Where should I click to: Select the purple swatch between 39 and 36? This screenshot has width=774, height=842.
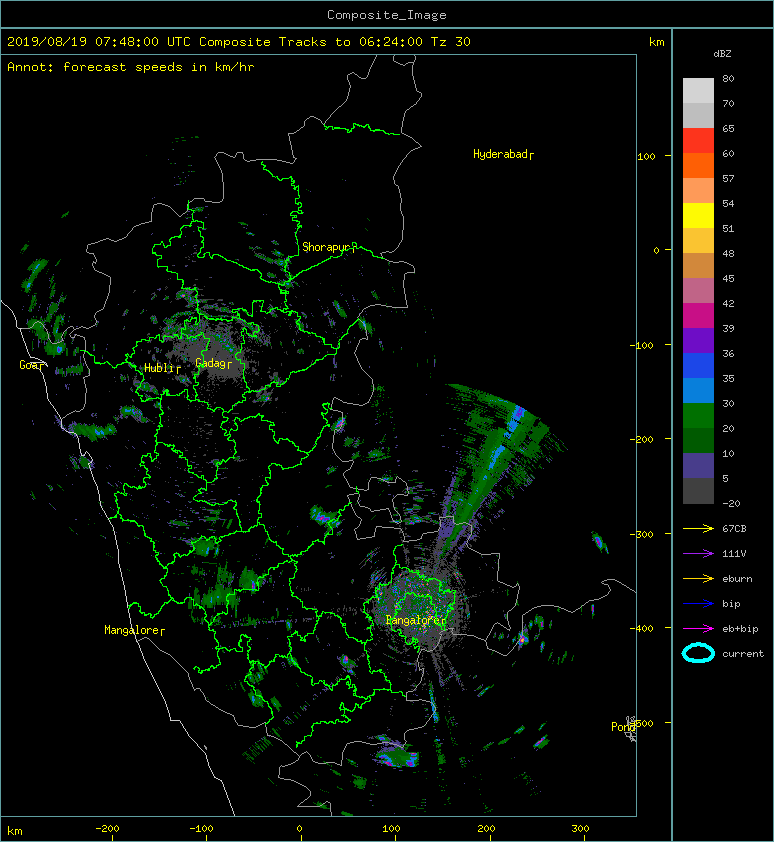pyautogui.click(x=698, y=340)
